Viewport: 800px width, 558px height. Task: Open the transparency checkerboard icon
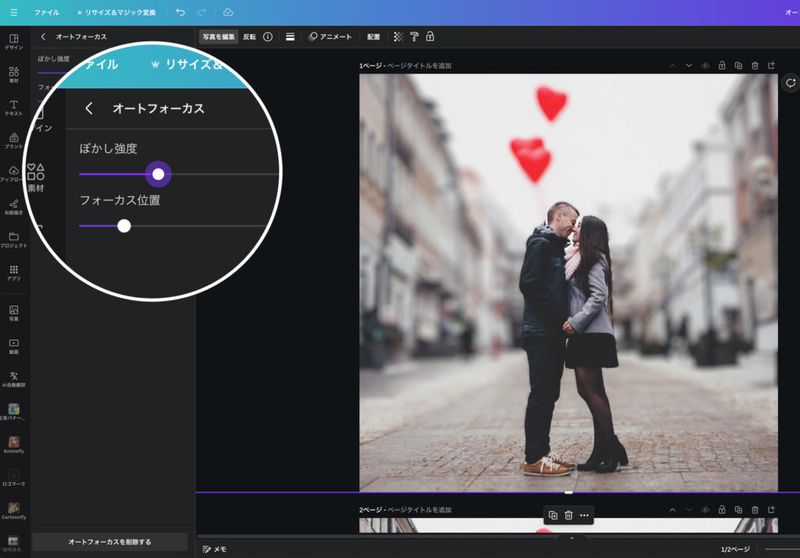pyautogui.click(x=398, y=37)
